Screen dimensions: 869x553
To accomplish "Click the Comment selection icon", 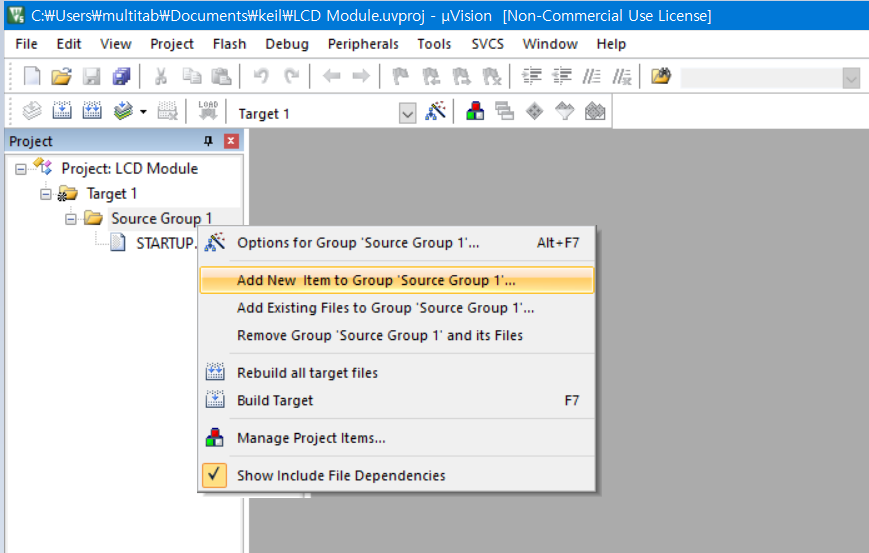I will (x=592, y=76).
